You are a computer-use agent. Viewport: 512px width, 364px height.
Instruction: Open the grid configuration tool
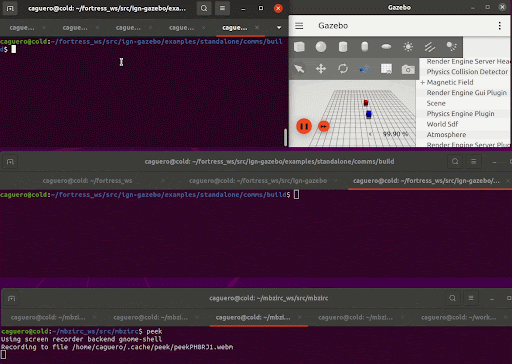coord(386,69)
